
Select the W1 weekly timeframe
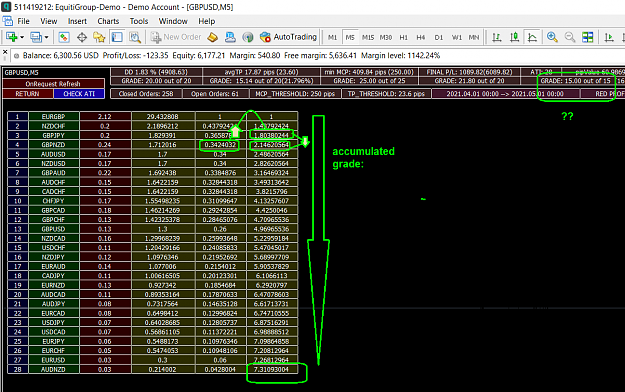(457, 37)
